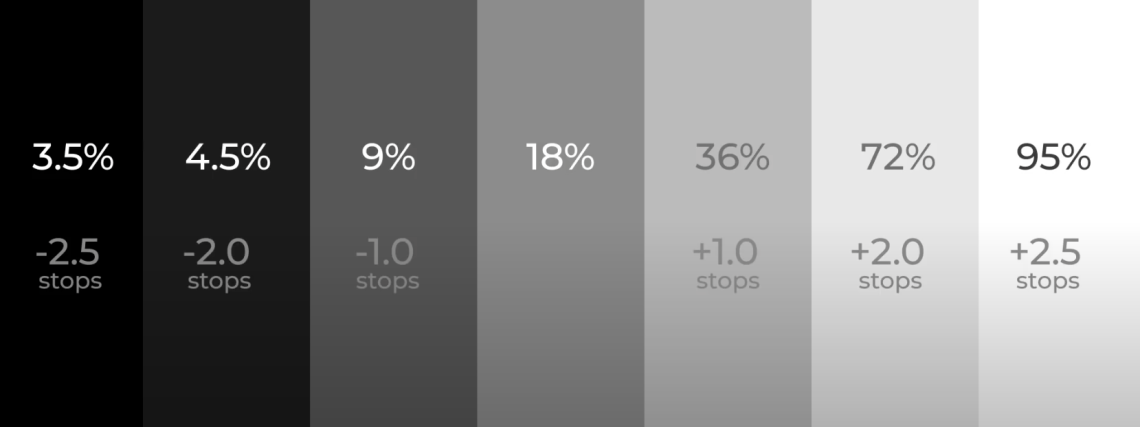Screen dimensions: 1140x427
Task: Pick the very light 72% swatch
Action: [895, 213]
